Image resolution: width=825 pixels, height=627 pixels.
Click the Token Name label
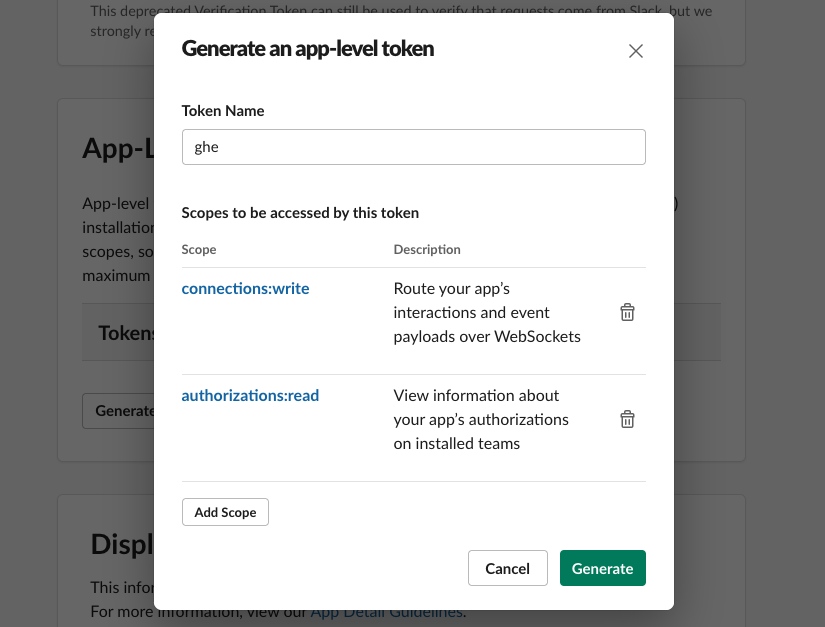[x=222, y=111]
